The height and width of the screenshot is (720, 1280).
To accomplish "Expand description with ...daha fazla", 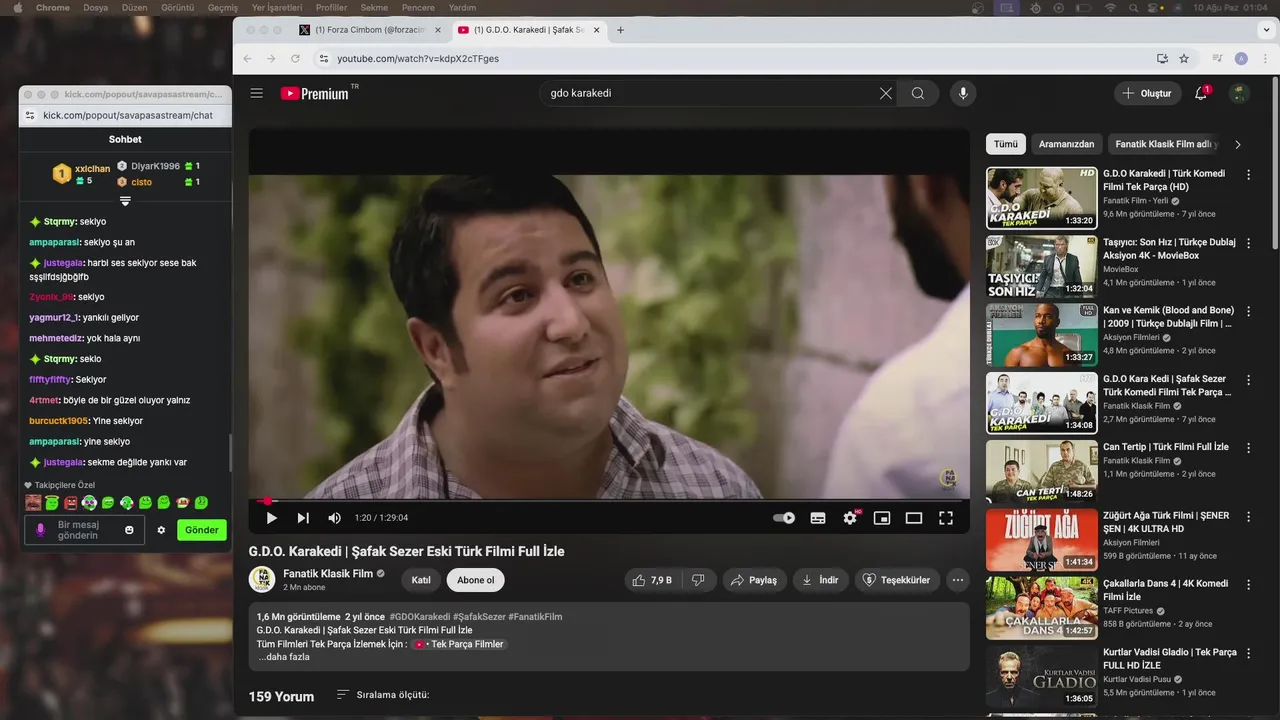I will tap(284, 657).
